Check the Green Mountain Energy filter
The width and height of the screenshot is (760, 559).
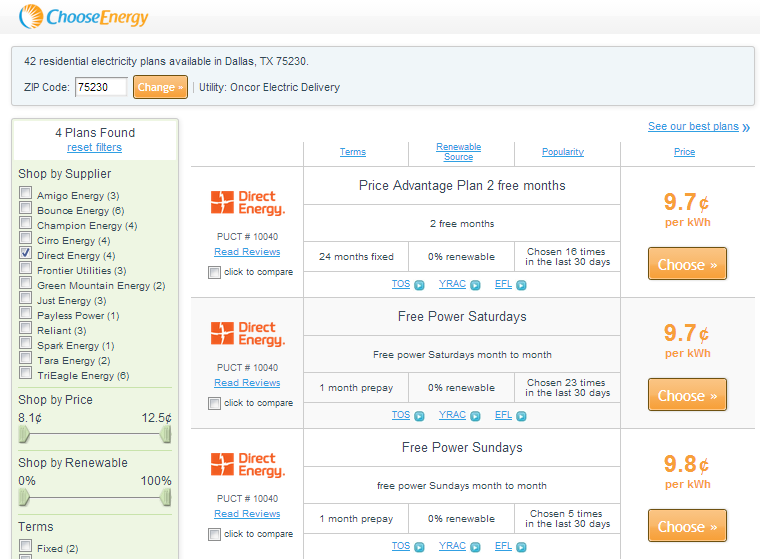click(x=26, y=285)
